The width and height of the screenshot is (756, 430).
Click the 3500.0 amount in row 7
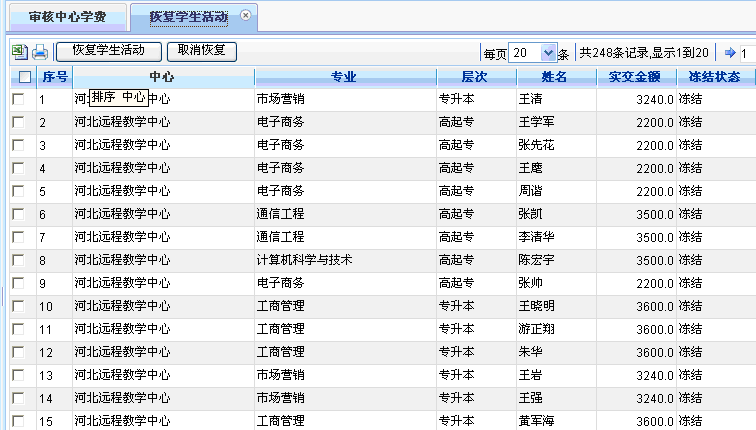pyautogui.click(x=655, y=238)
